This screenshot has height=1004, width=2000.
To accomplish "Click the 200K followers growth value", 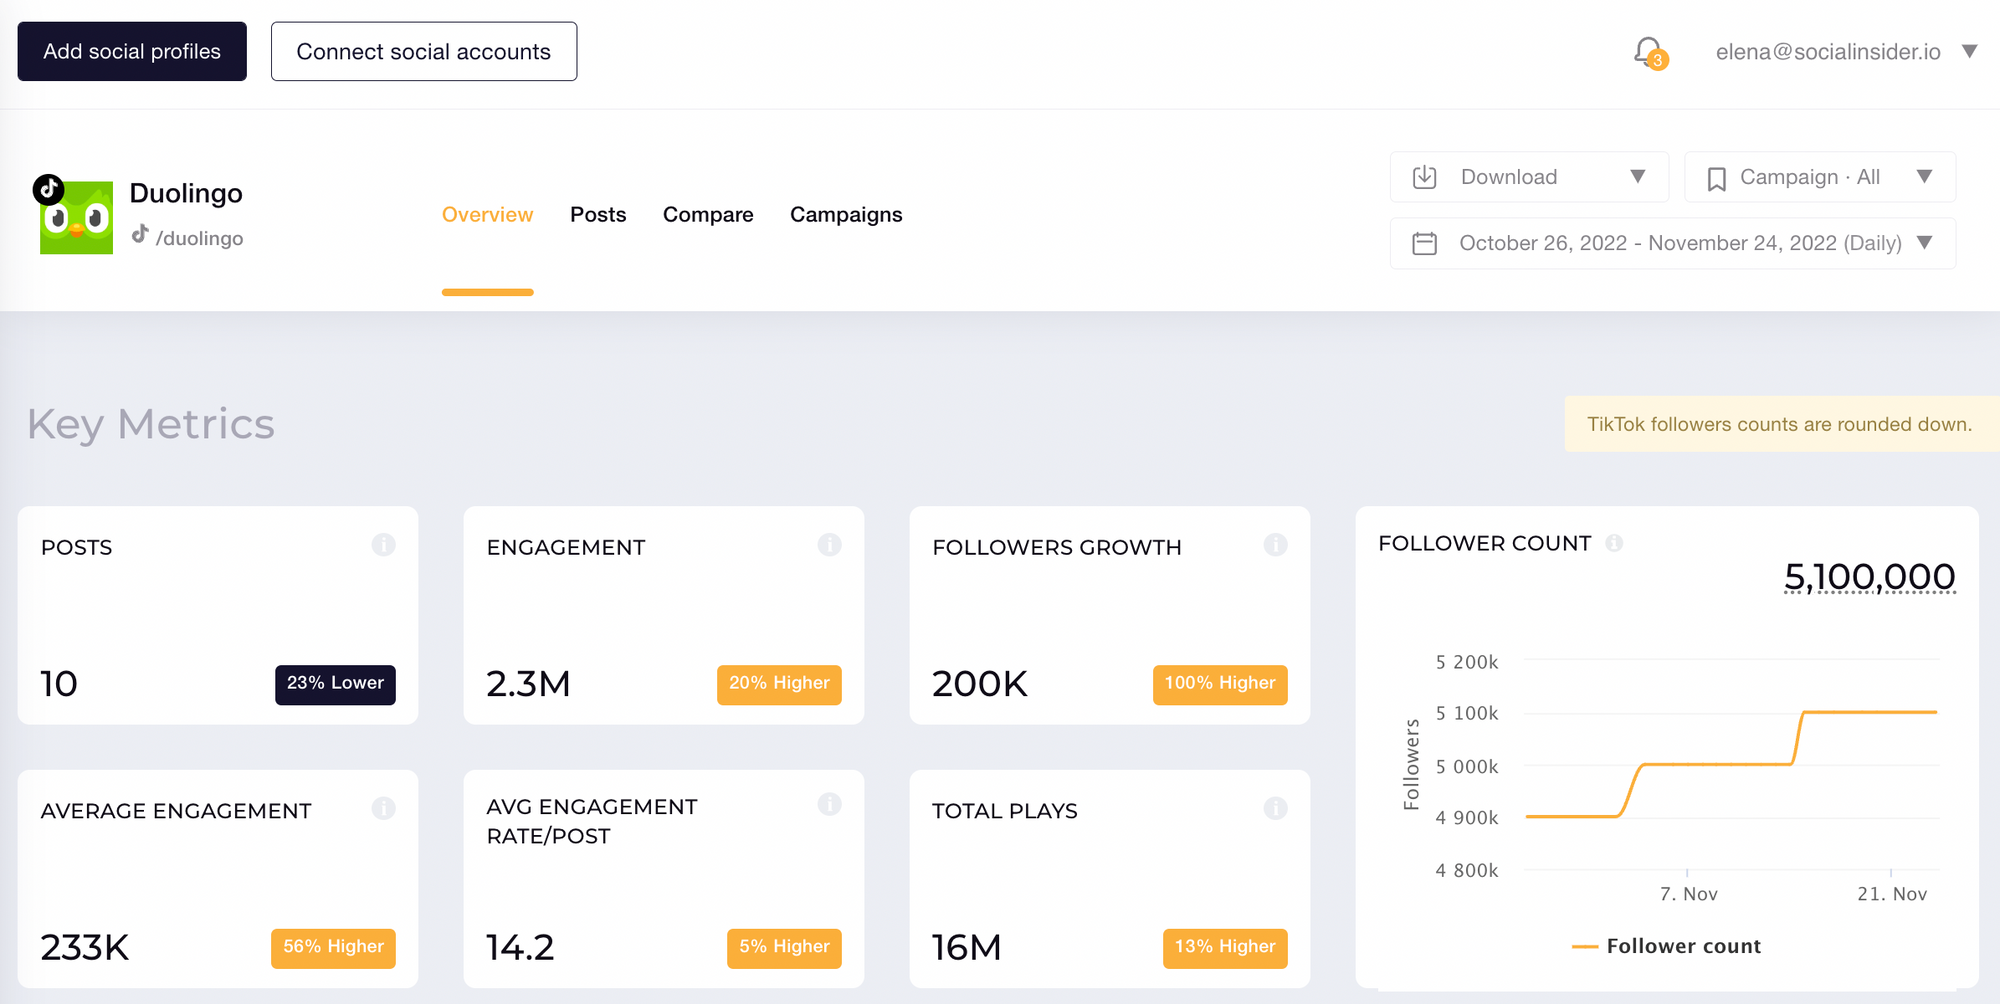I will [980, 684].
